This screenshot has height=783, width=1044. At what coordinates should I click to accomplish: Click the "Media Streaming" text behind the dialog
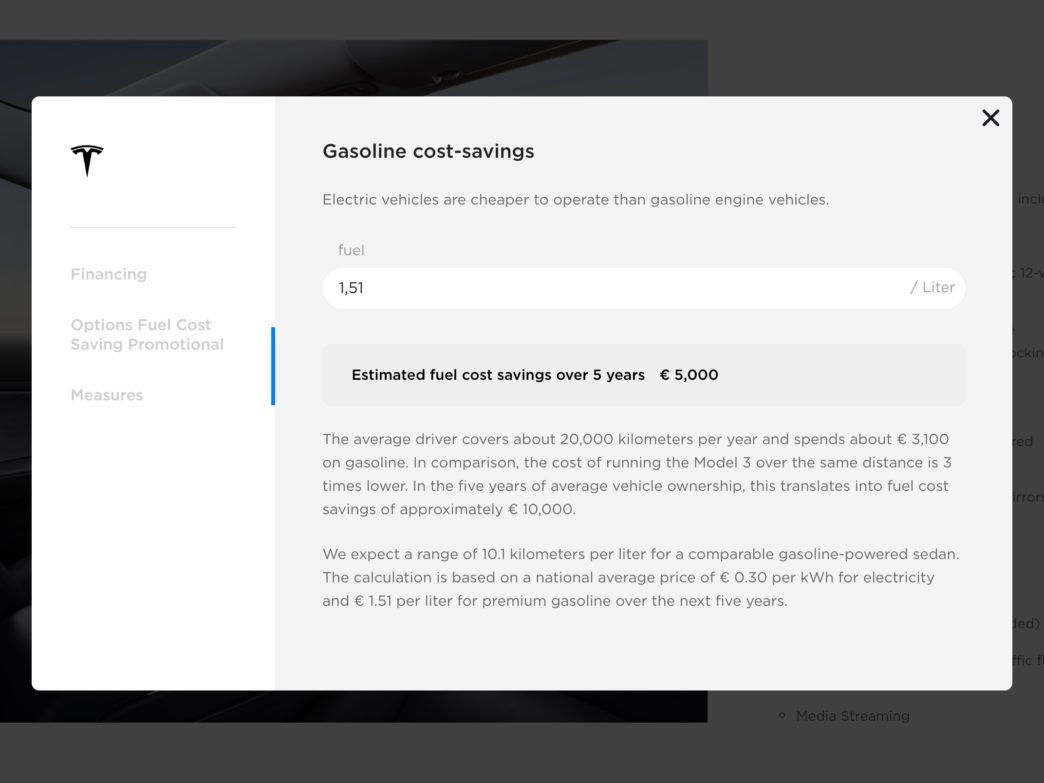pyautogui.click(x=853, y=716)
